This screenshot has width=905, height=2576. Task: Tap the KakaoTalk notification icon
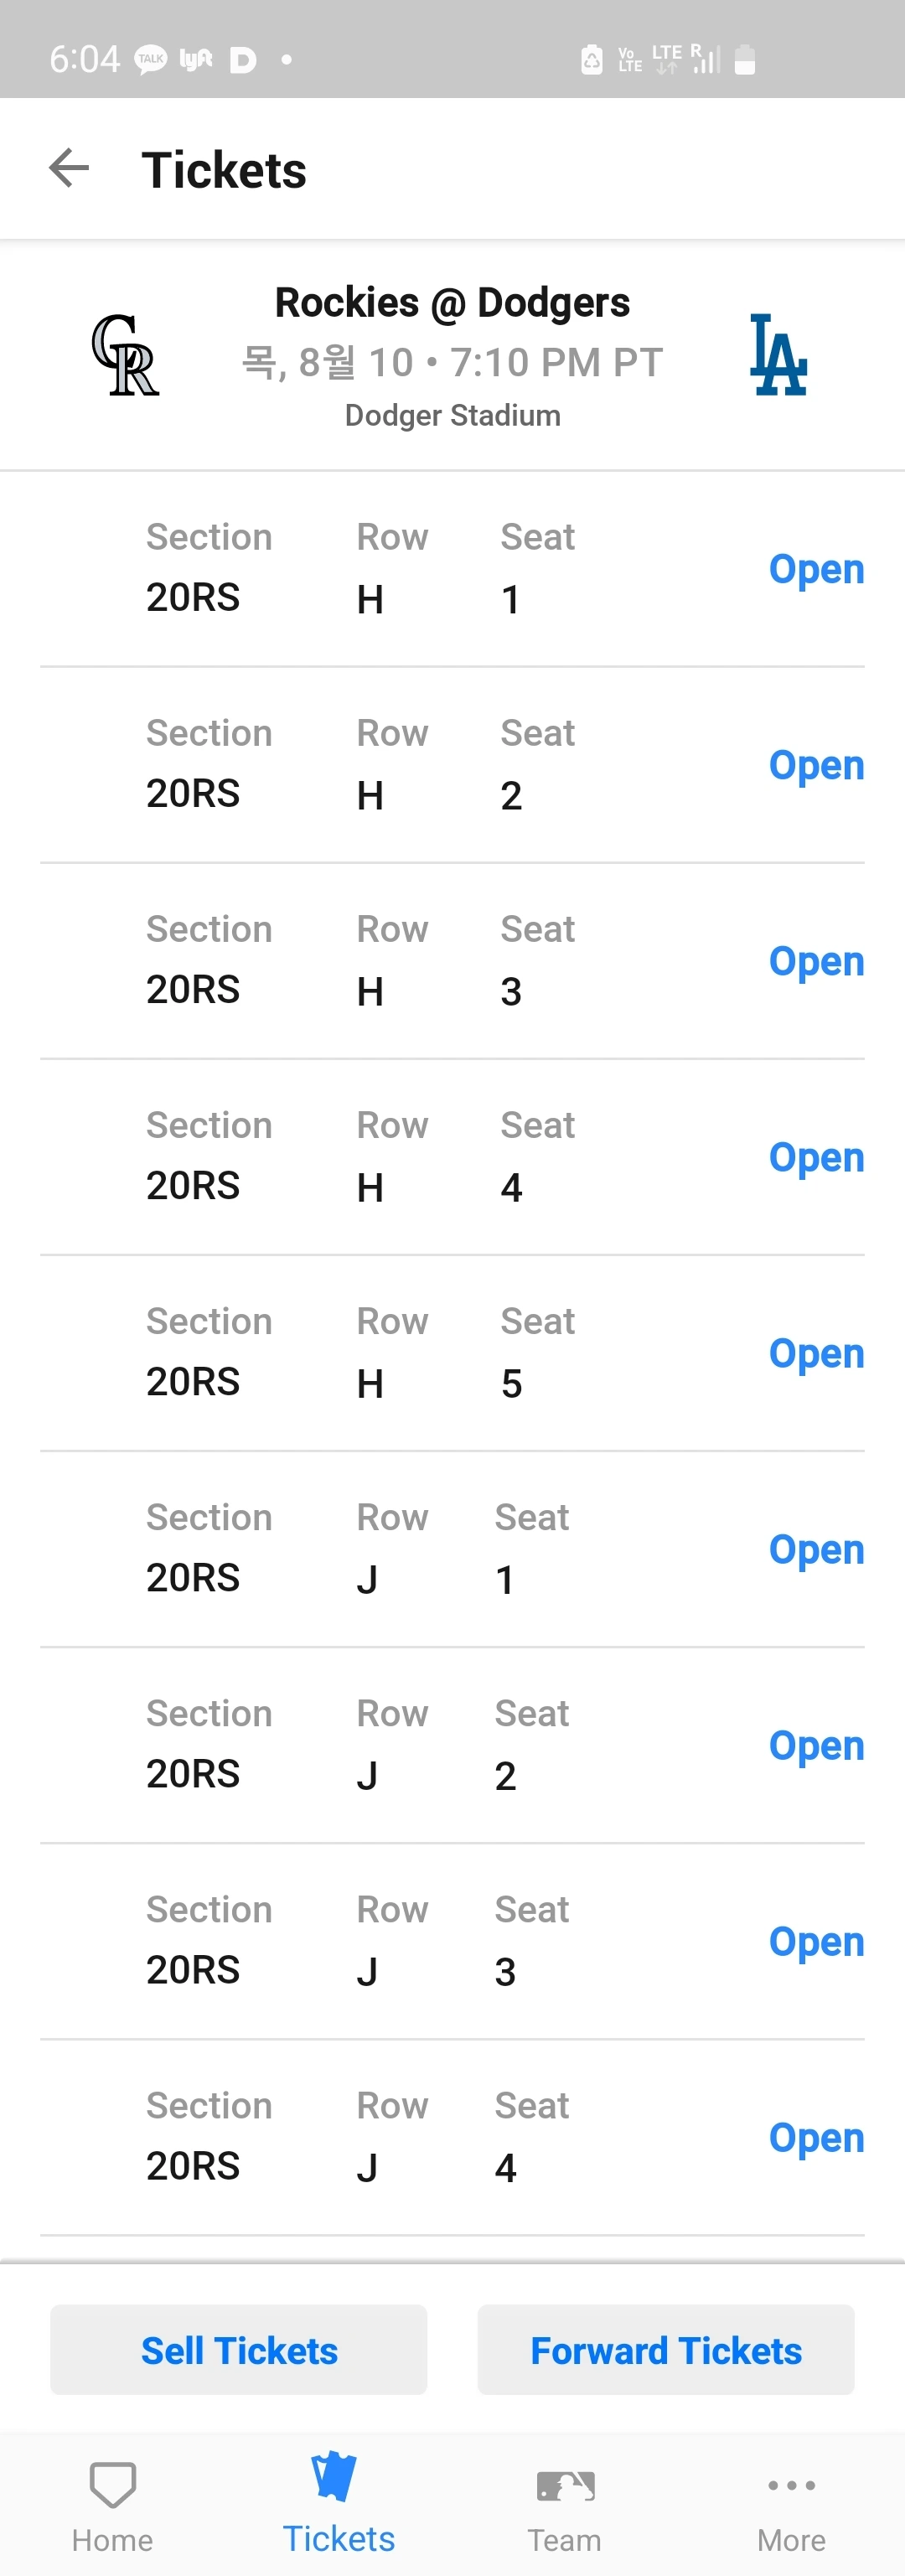(x=151, y=60)
